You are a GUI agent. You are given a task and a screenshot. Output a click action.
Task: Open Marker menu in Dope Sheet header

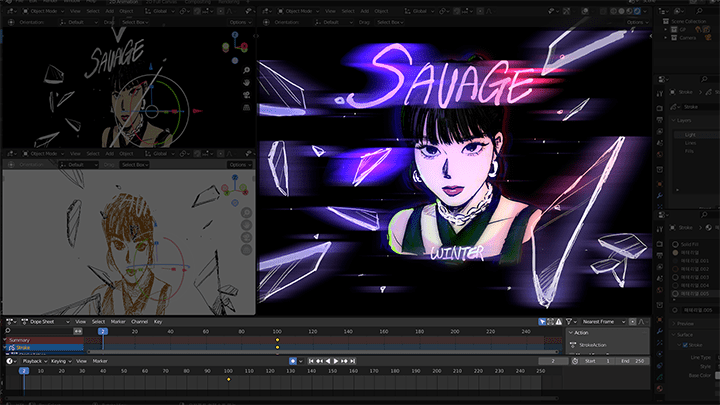(x=118, y=322)
